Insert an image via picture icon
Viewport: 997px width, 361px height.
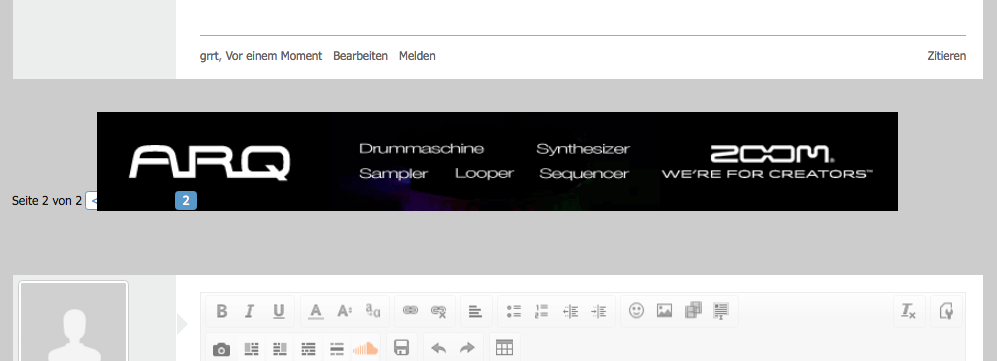click(x=664, y=311)
